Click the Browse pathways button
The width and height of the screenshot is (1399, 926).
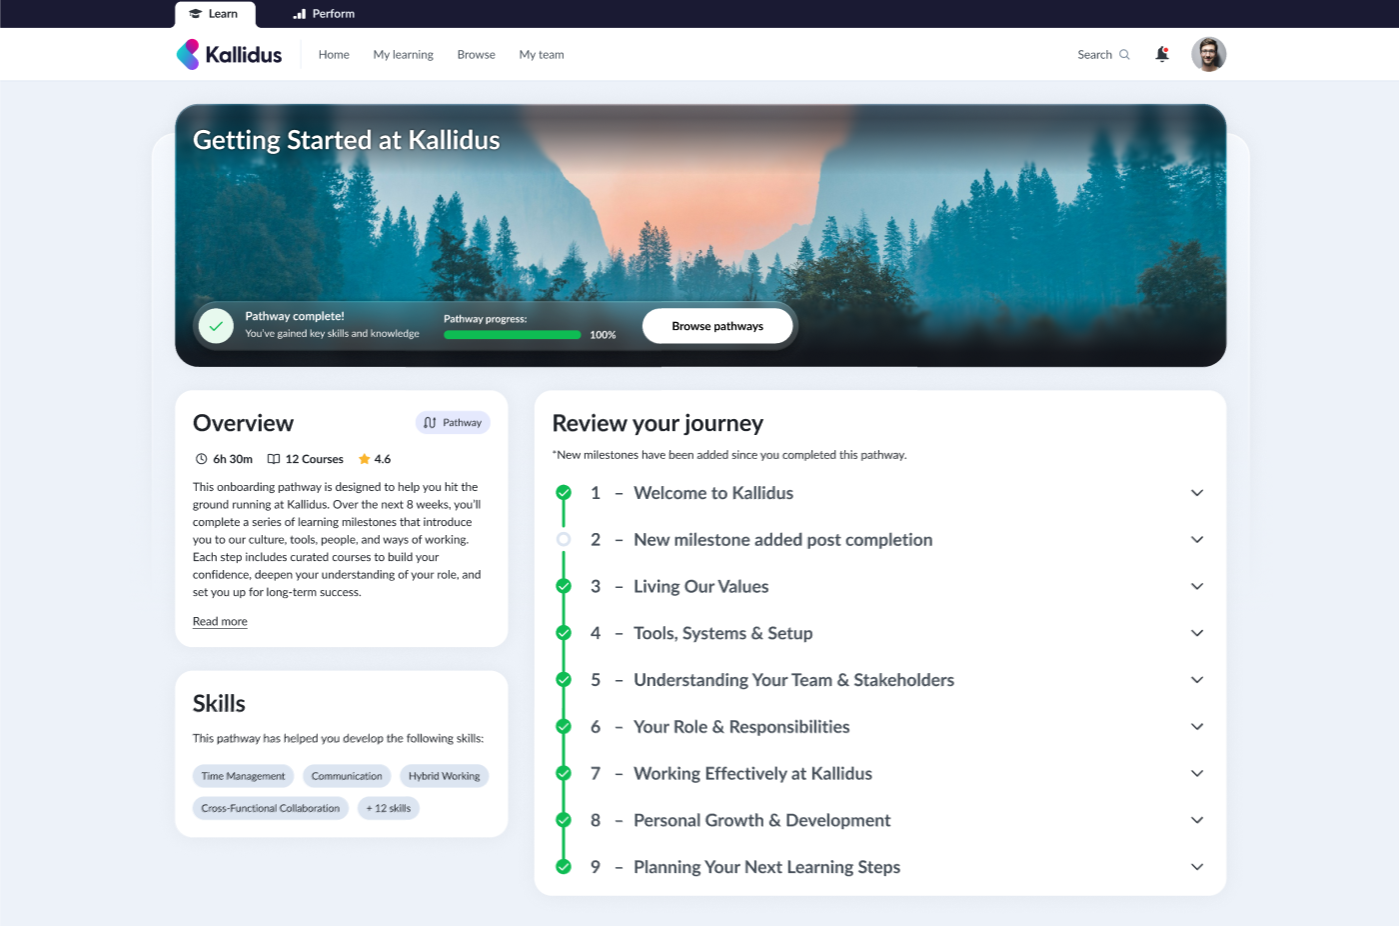717,325
